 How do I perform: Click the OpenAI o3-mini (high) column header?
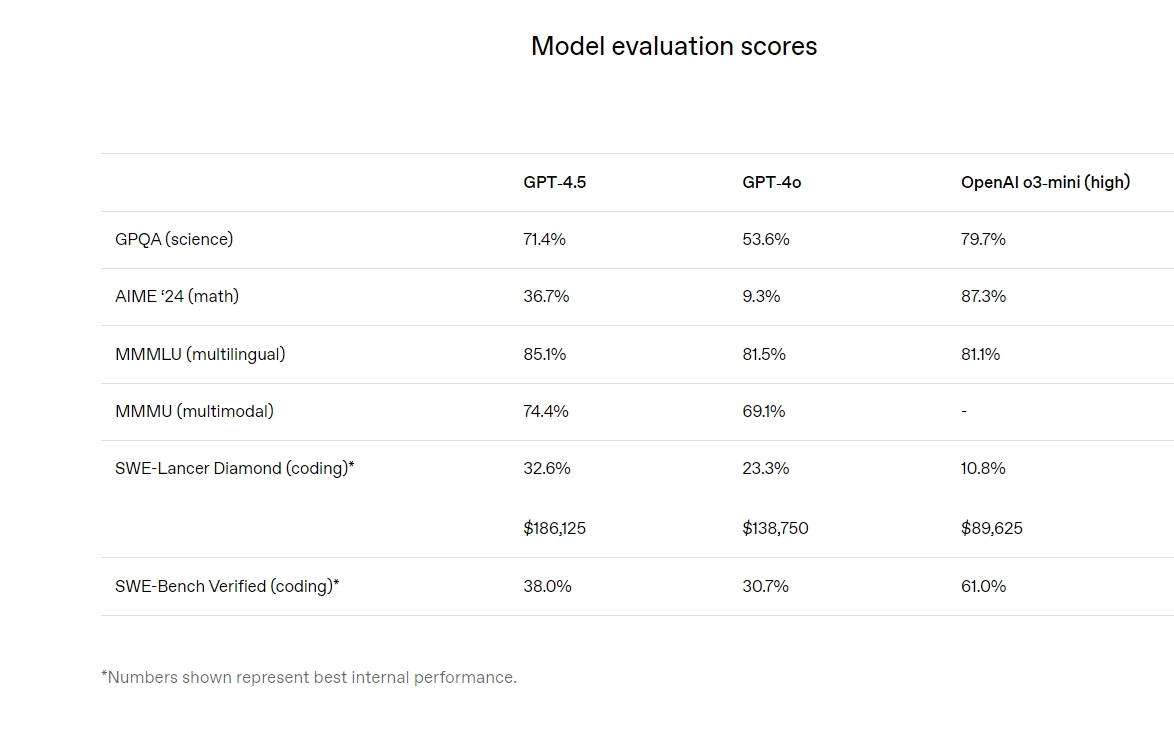[x=1045, y=182]
